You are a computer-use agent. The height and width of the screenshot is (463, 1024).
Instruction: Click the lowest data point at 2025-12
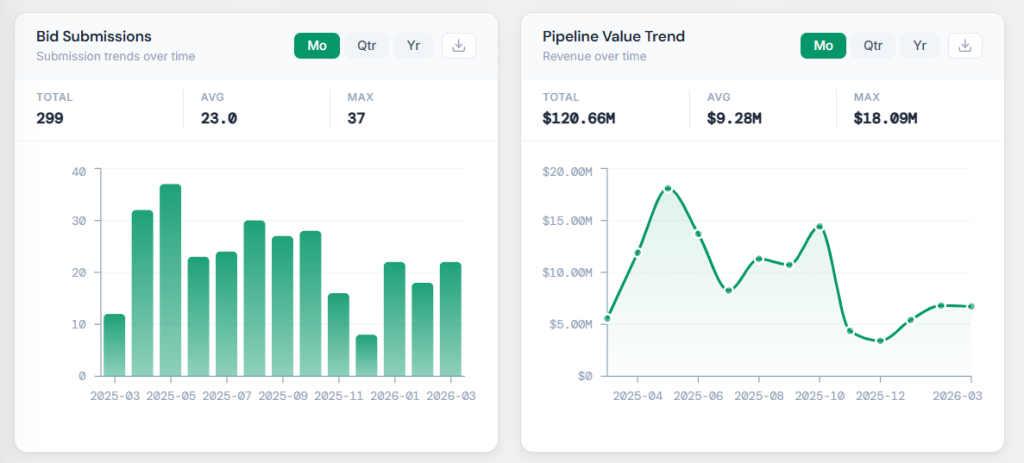[880, 341]
